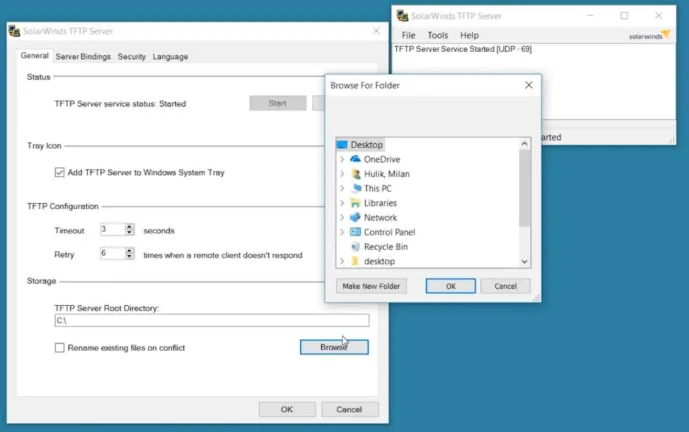Viewport: 689px width, 432px height.
Task: Click the settings dialog title bar icon
Action: 15,31
